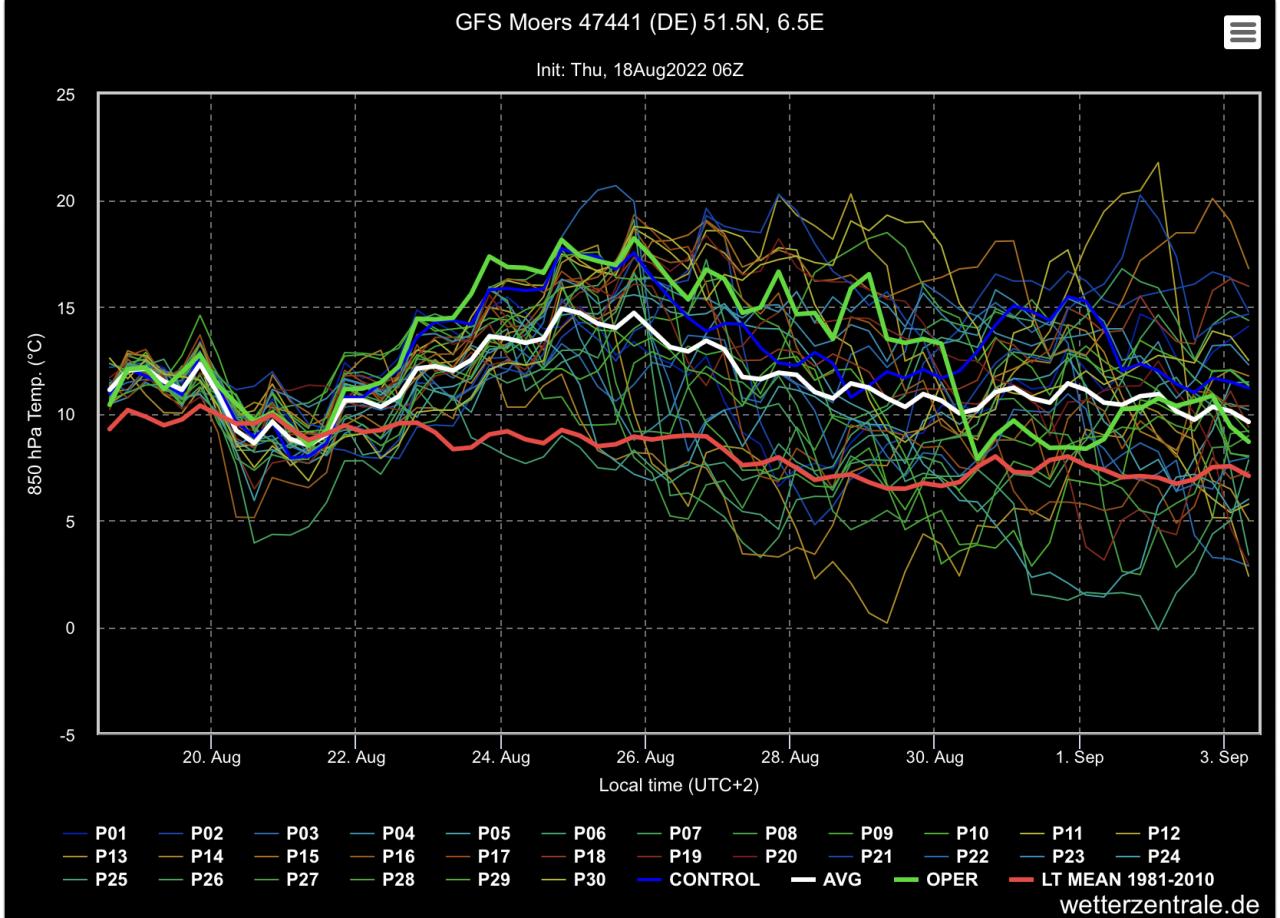Hide the AVG series legend entry
Image resolution: width=1280 pixels, height=918 pixels.
pyautogui.click(x=839, y=880)
